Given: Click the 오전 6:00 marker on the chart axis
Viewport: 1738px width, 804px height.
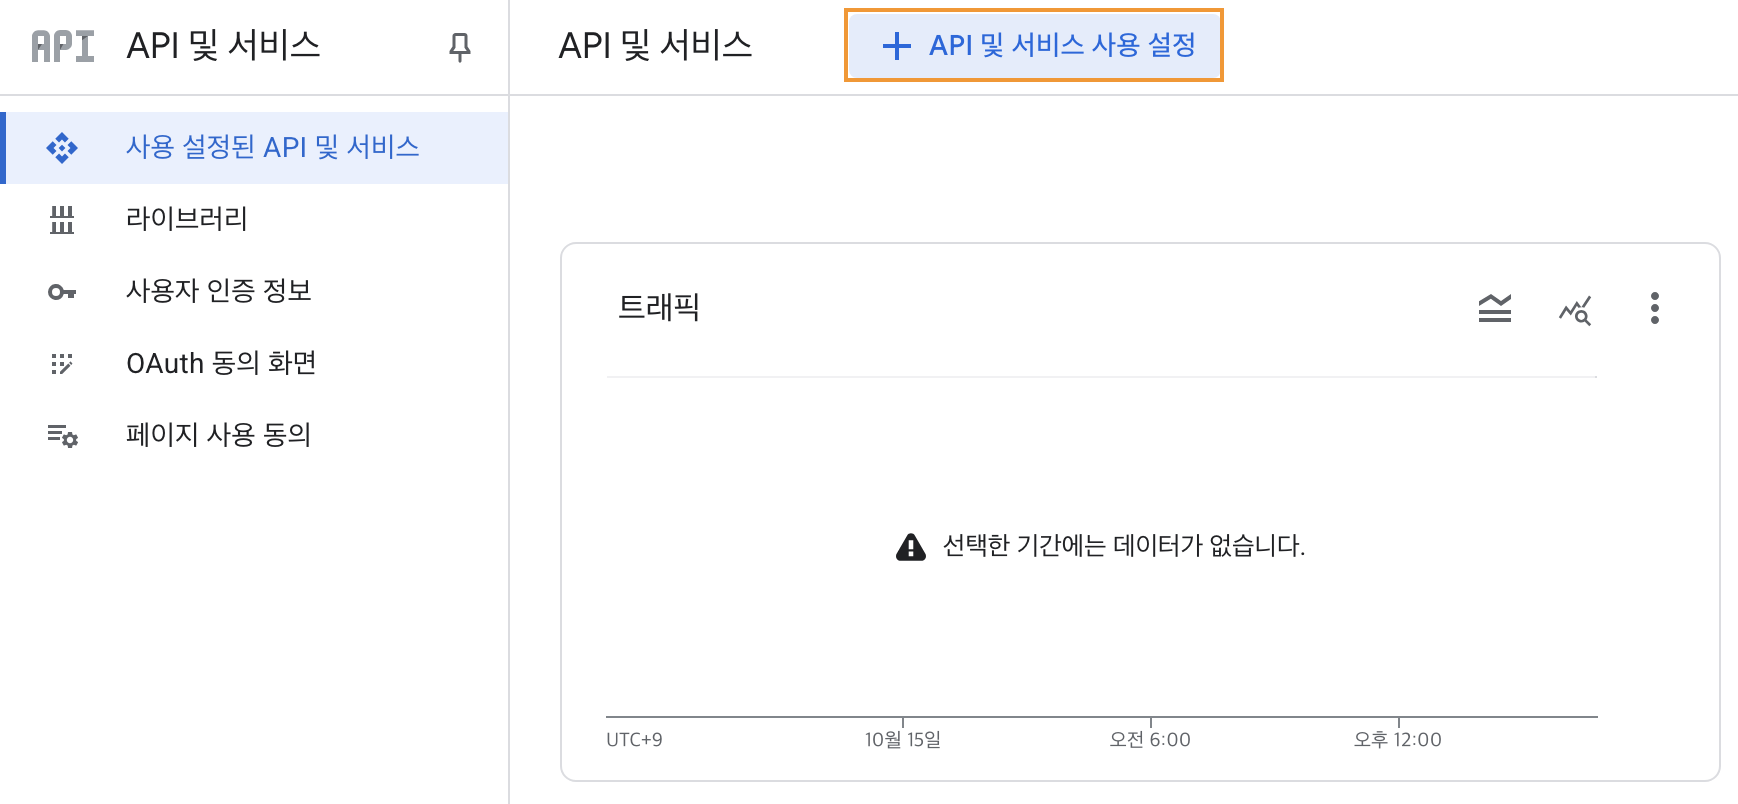Looking at the screenshot, I should click(x=1150, y=739).
